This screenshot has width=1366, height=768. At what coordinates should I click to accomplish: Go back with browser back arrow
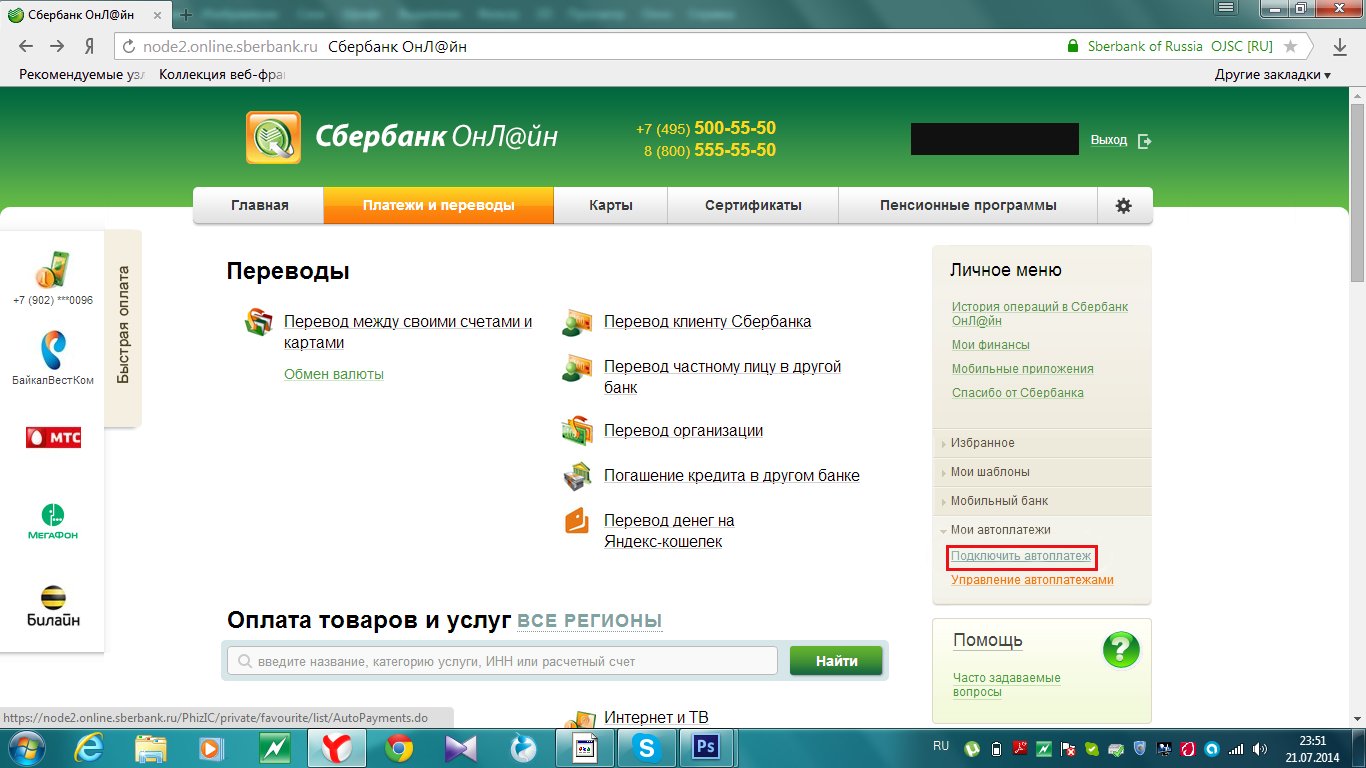[x=26, y=47]
